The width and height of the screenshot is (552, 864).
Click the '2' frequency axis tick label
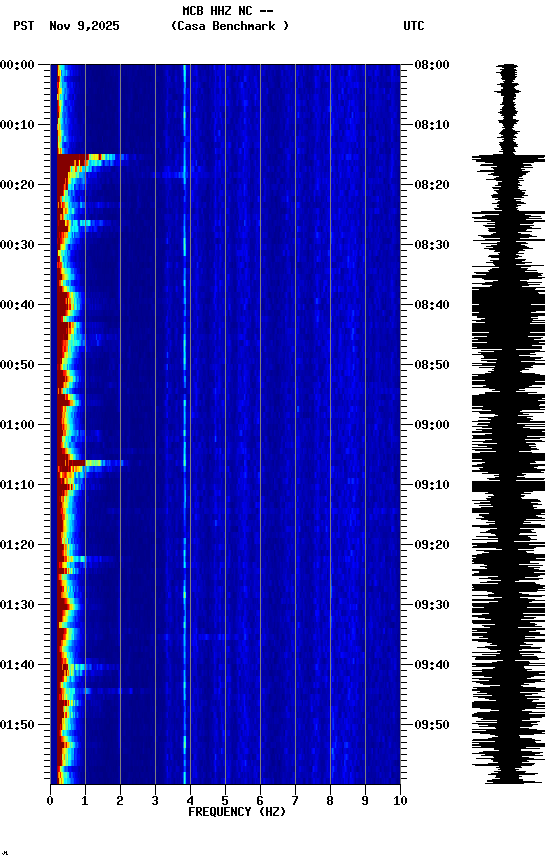(120, 801)
